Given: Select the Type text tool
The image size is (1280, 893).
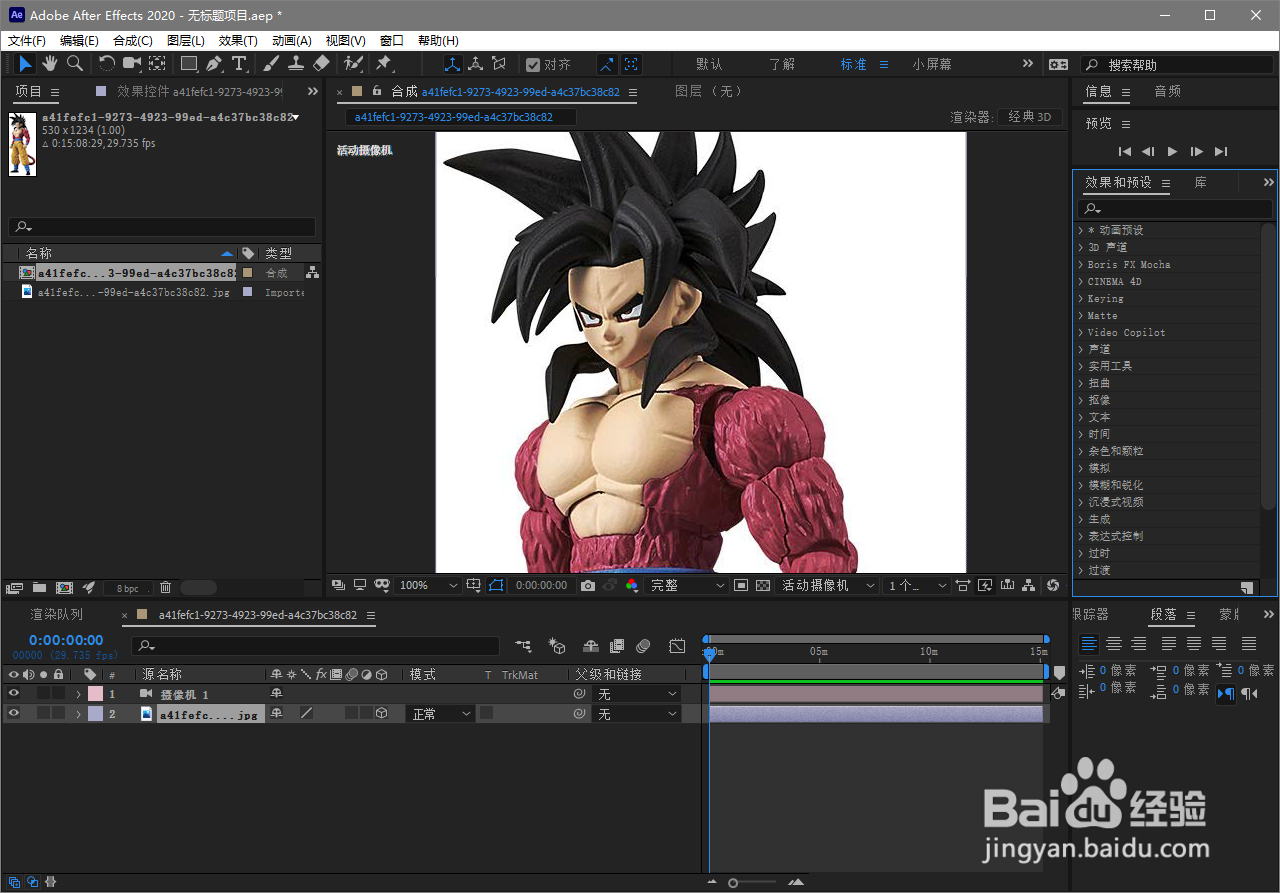Looking at the screenshot, I should 239,64.
